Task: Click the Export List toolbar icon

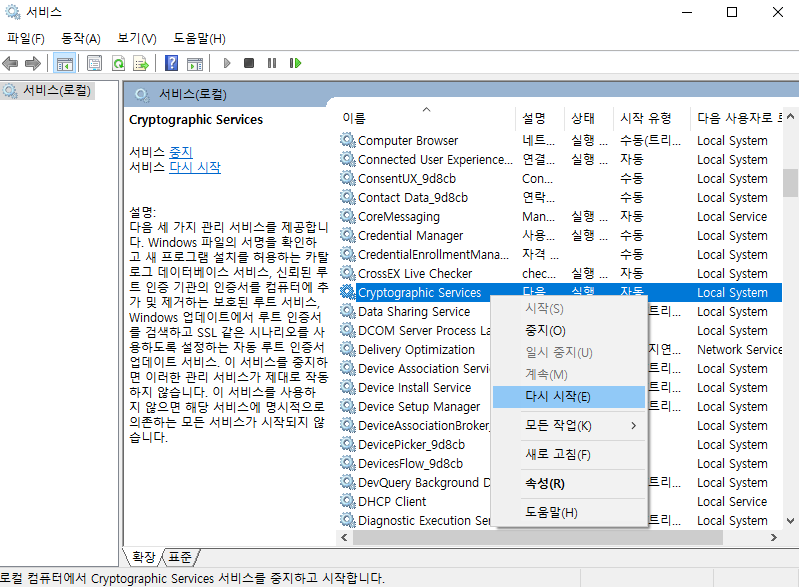Action: 141,63
